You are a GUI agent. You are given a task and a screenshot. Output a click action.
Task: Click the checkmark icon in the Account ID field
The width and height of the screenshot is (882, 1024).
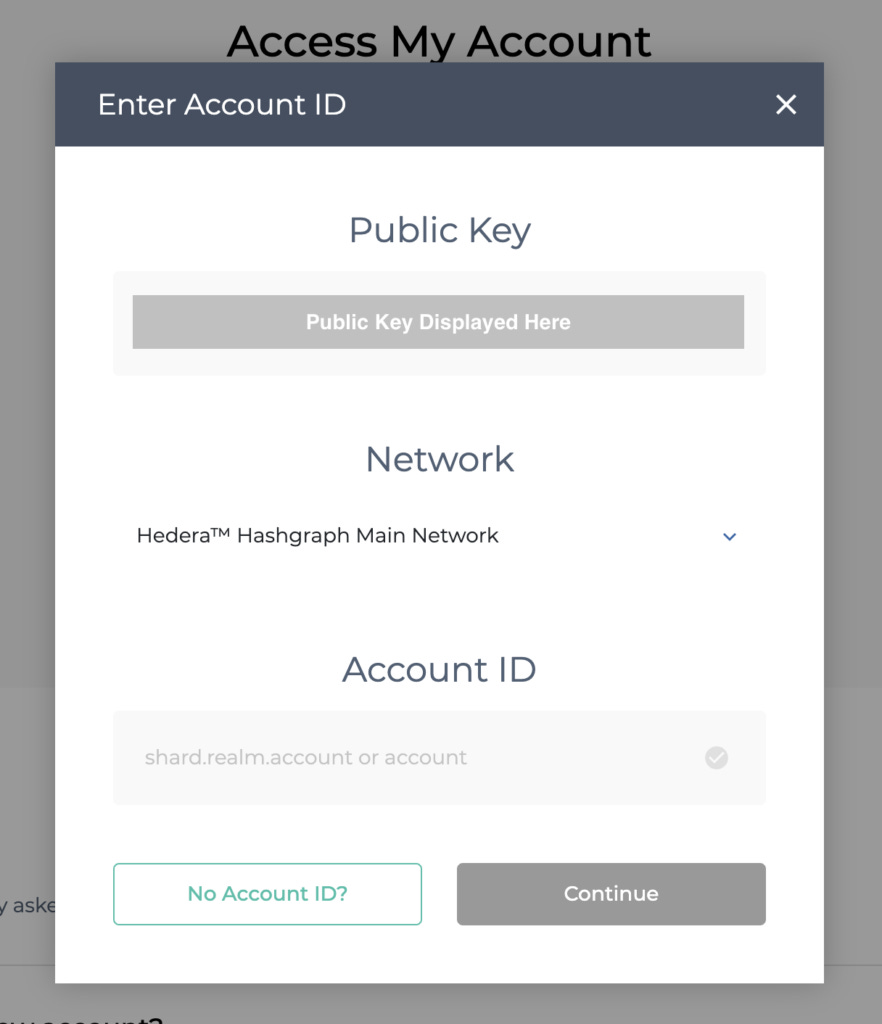point(716,758)
